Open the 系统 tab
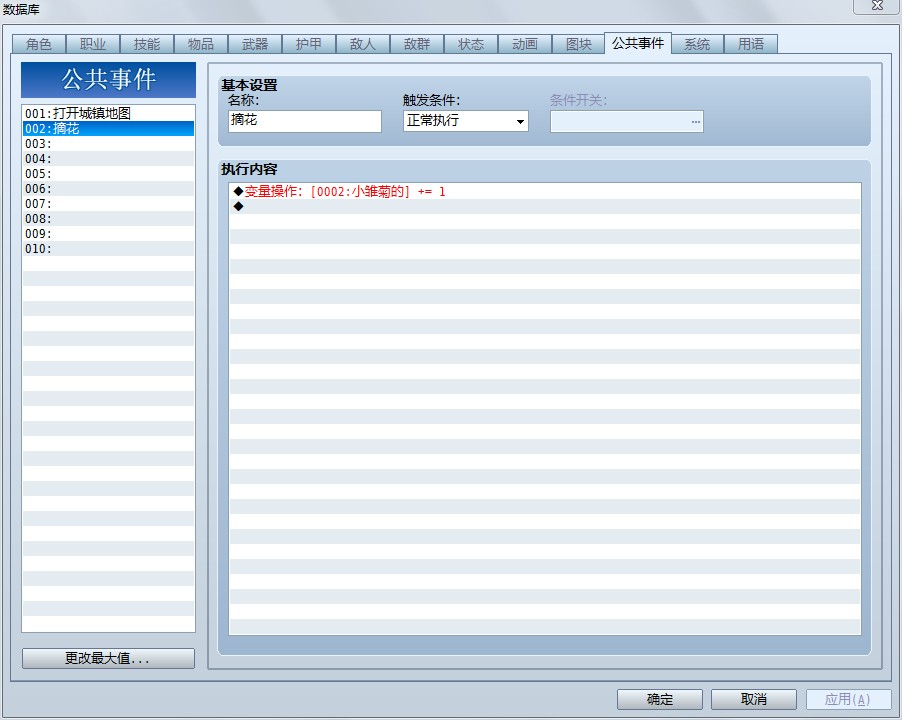 pos(697,44)
